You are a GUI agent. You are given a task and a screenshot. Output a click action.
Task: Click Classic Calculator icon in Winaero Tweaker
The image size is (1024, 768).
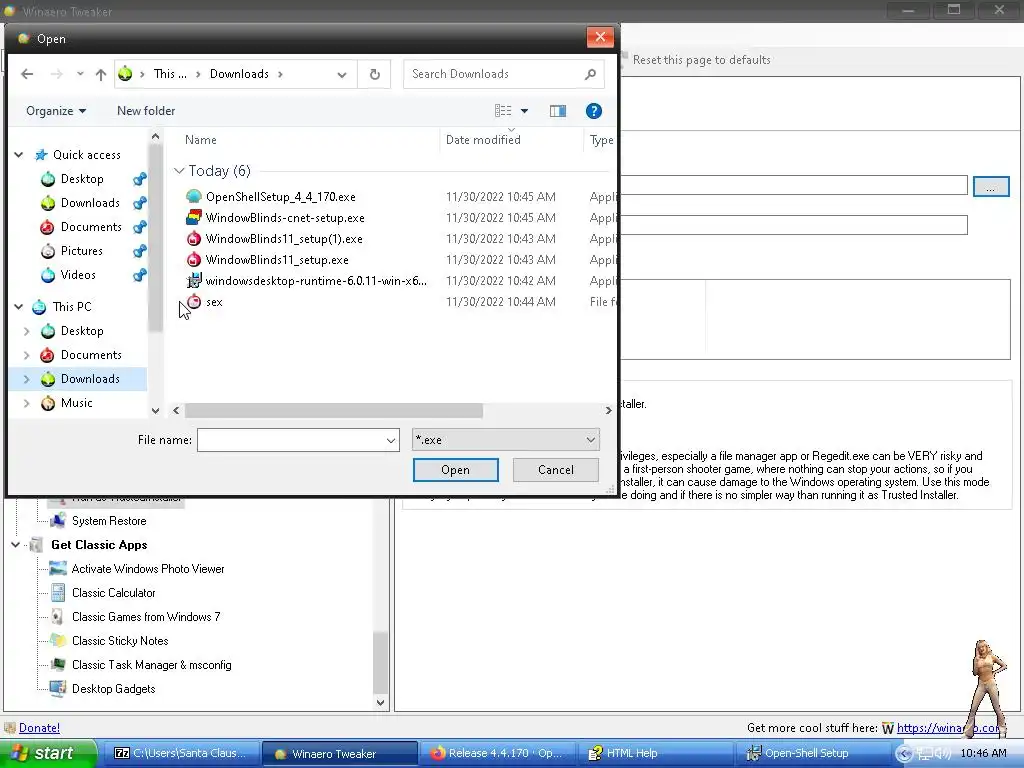(x=58, y=593)
